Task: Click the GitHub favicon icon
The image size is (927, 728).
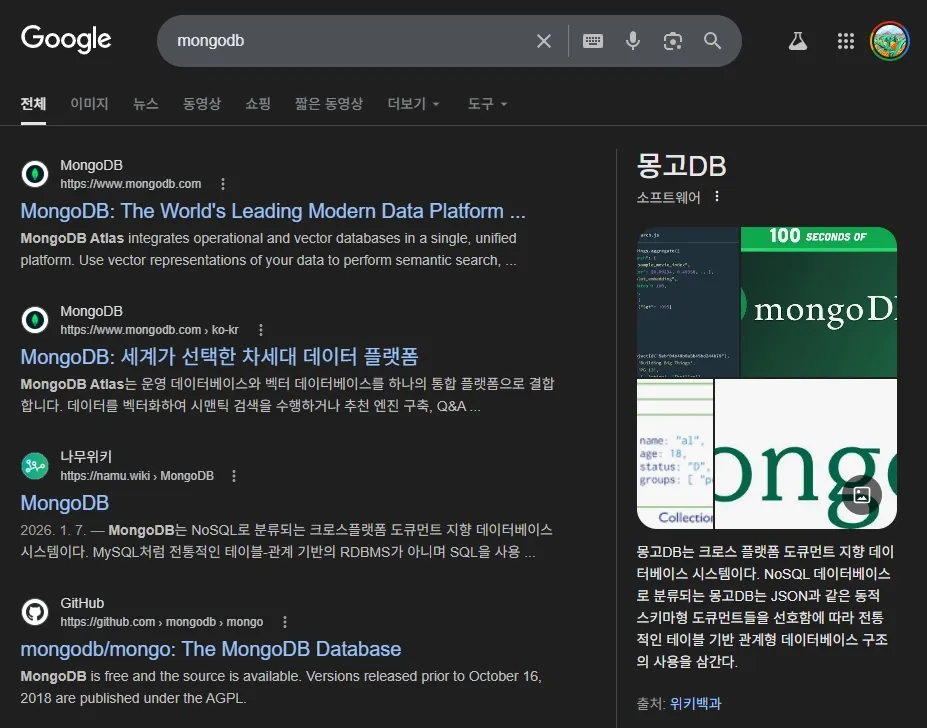Action: pyautogui.click(x=35, y=612)
